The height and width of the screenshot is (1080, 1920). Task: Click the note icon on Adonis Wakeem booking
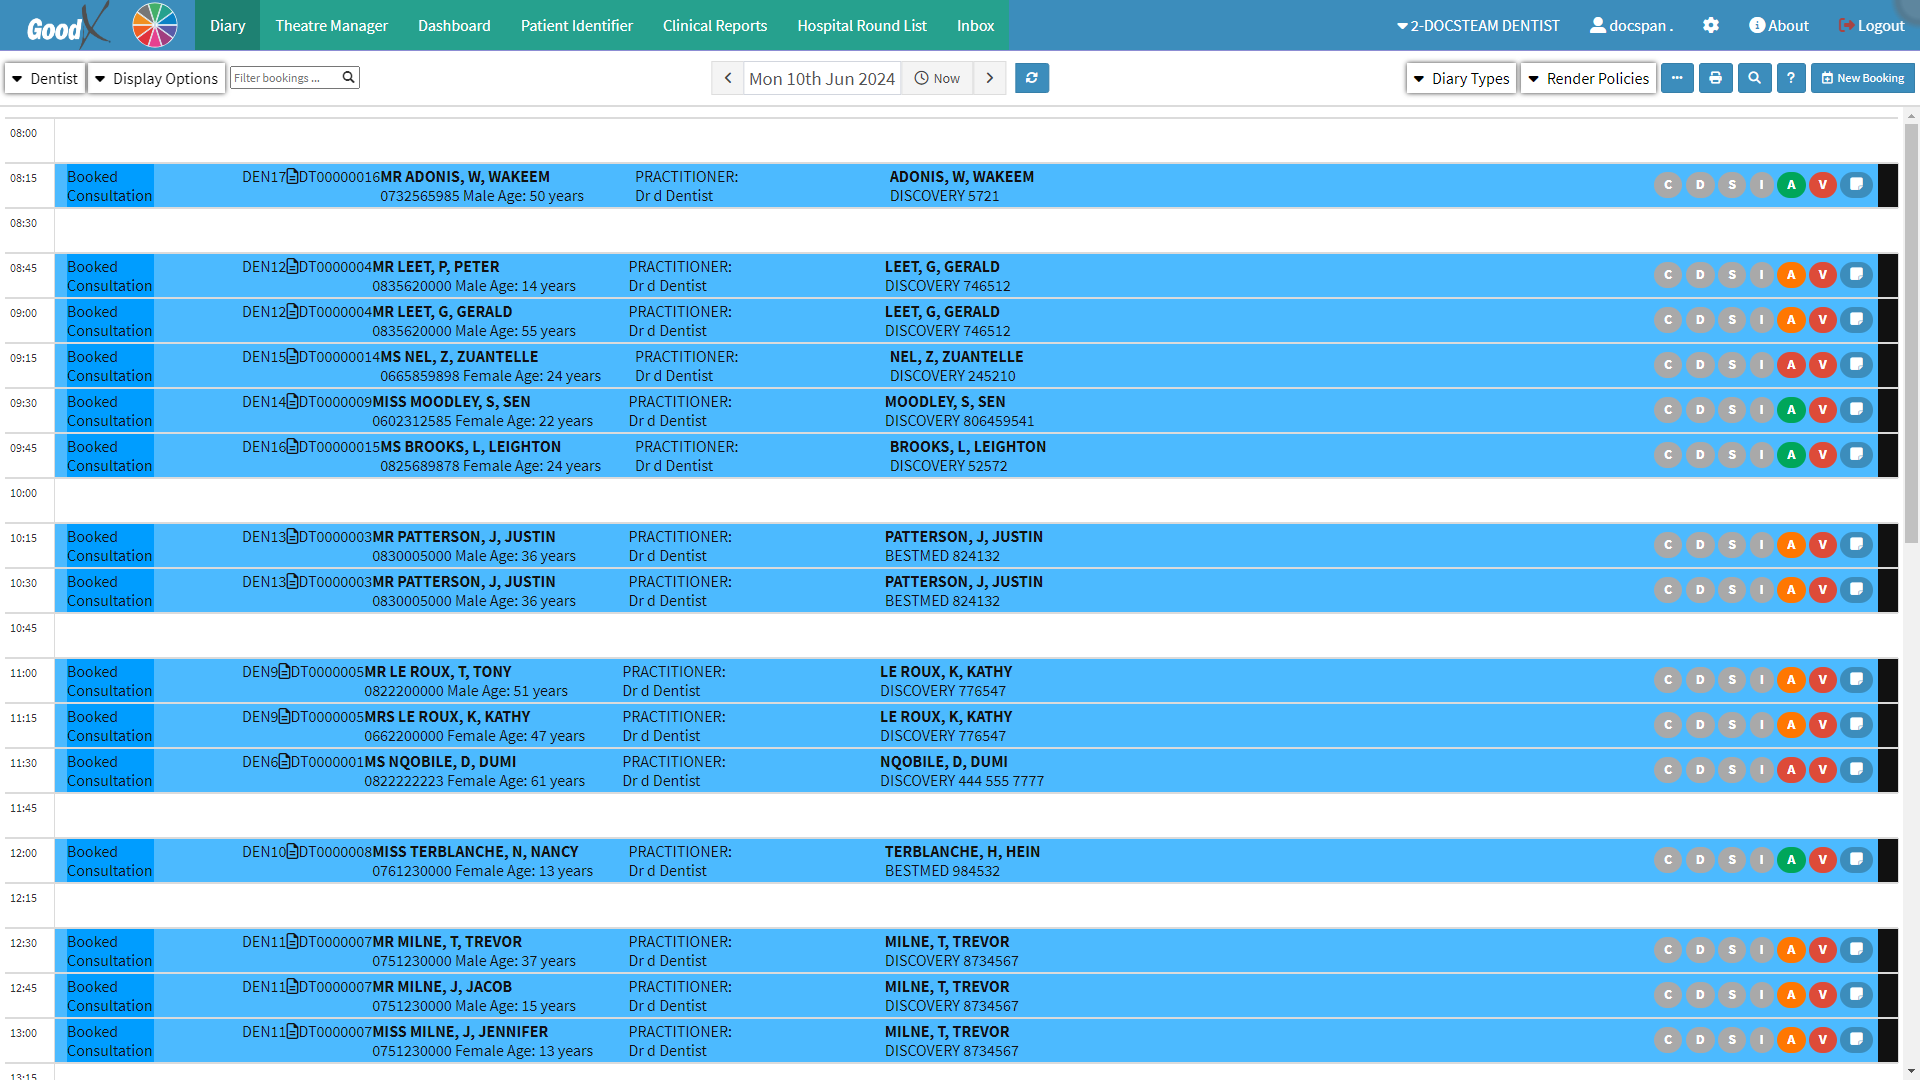point(1856,185)
